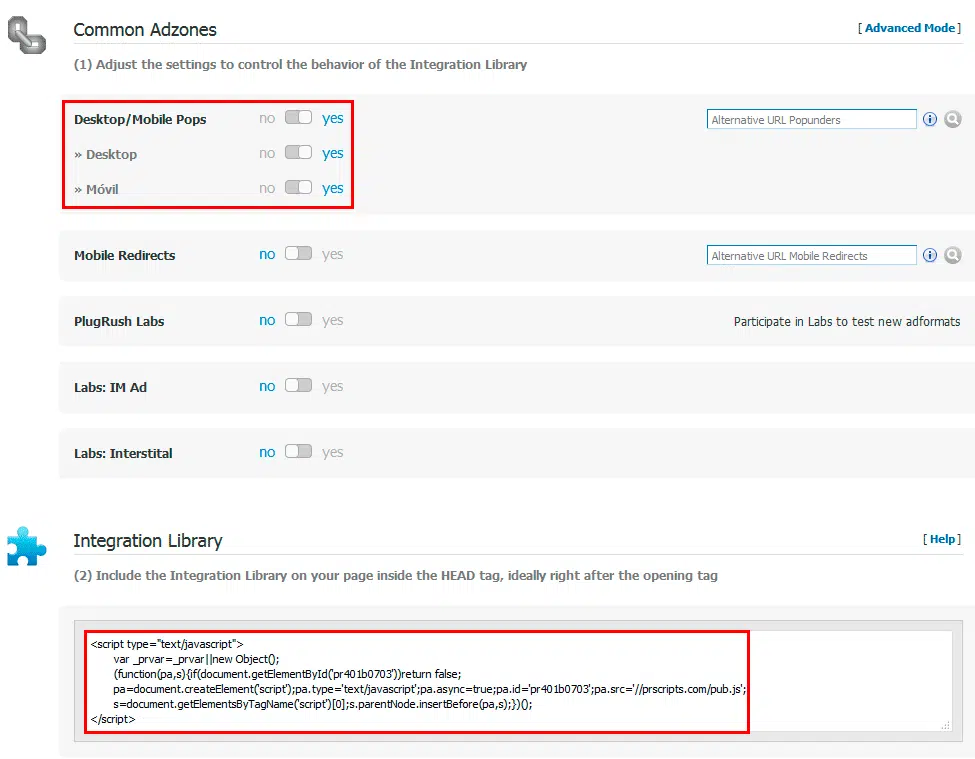Toggle the » Desktop pops switch

pos(298,152)
